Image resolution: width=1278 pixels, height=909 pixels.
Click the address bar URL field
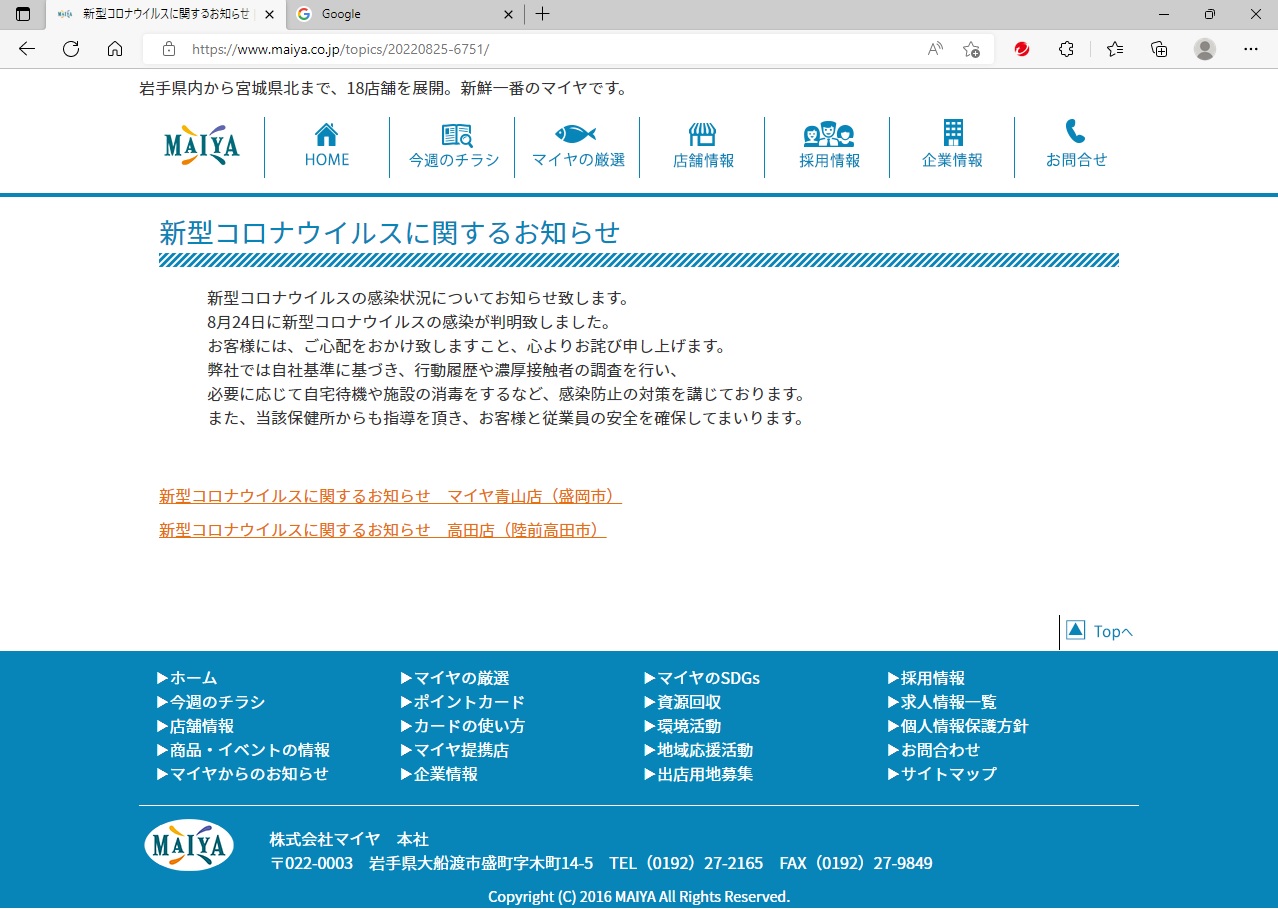pos(550,49)
